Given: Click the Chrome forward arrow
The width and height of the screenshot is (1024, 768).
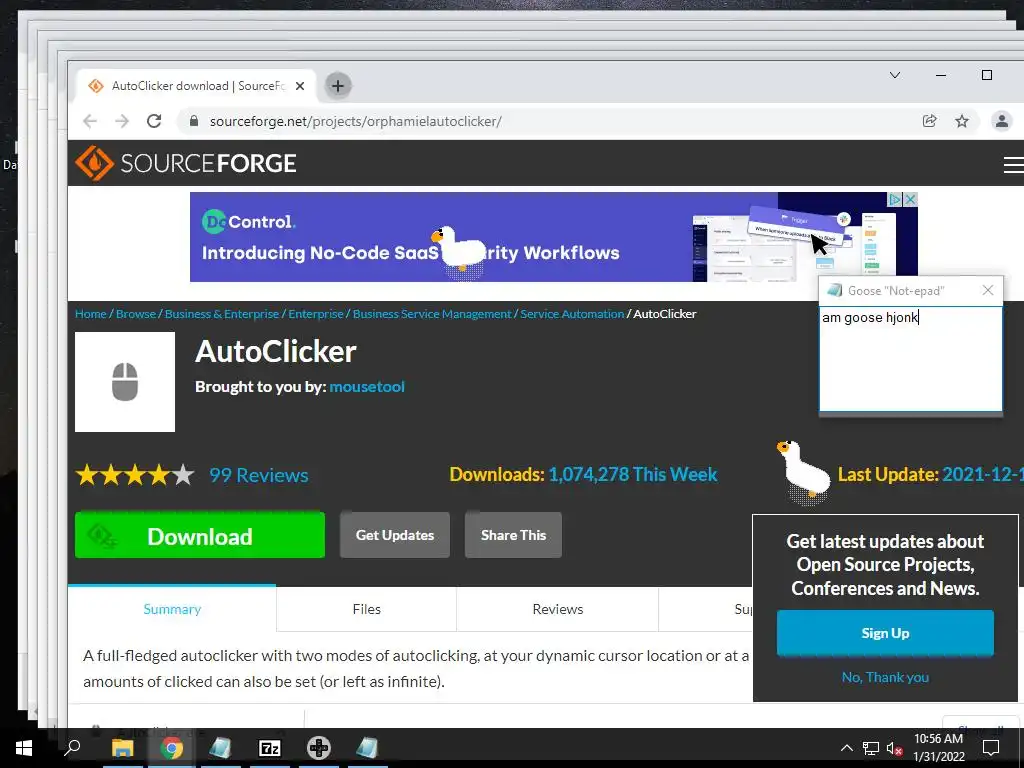Looking at the screenshot, I should click(x=122, y=121).
